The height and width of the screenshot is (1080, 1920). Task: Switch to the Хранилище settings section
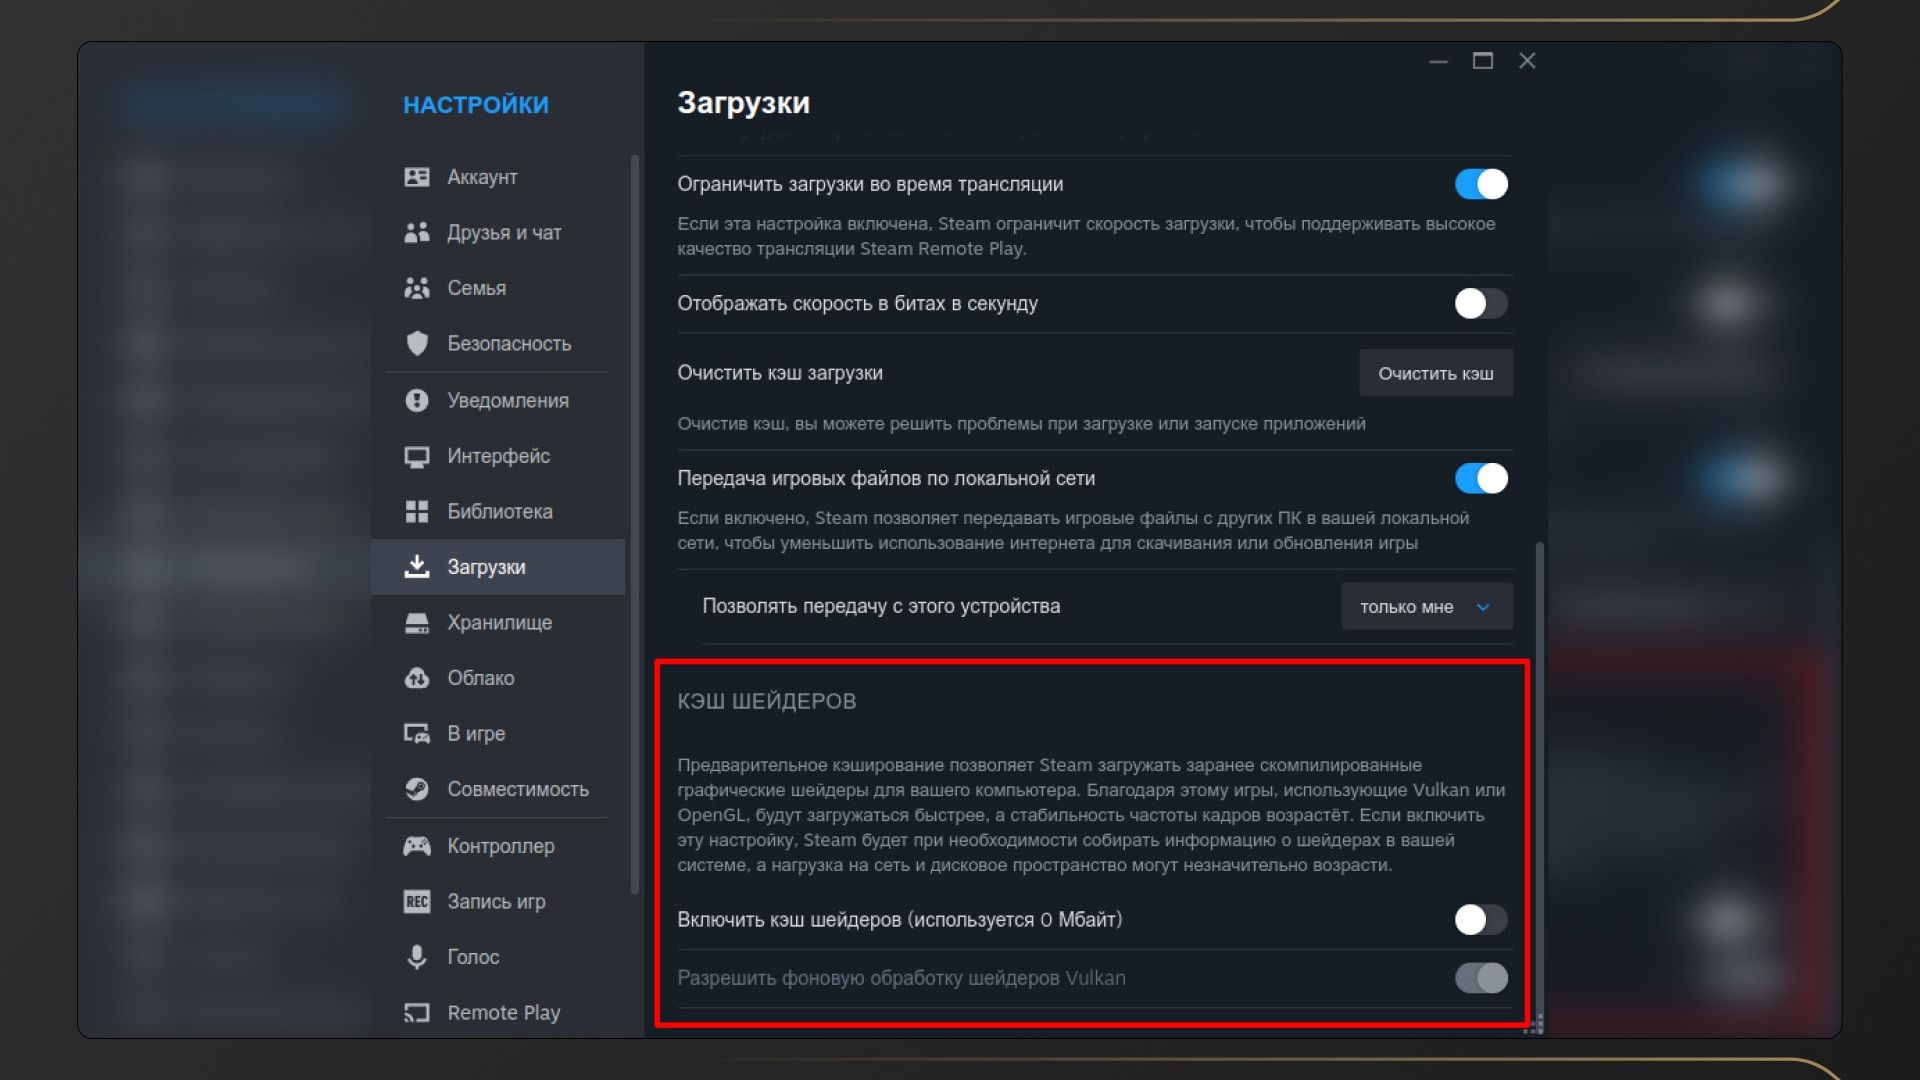[499, 622]
